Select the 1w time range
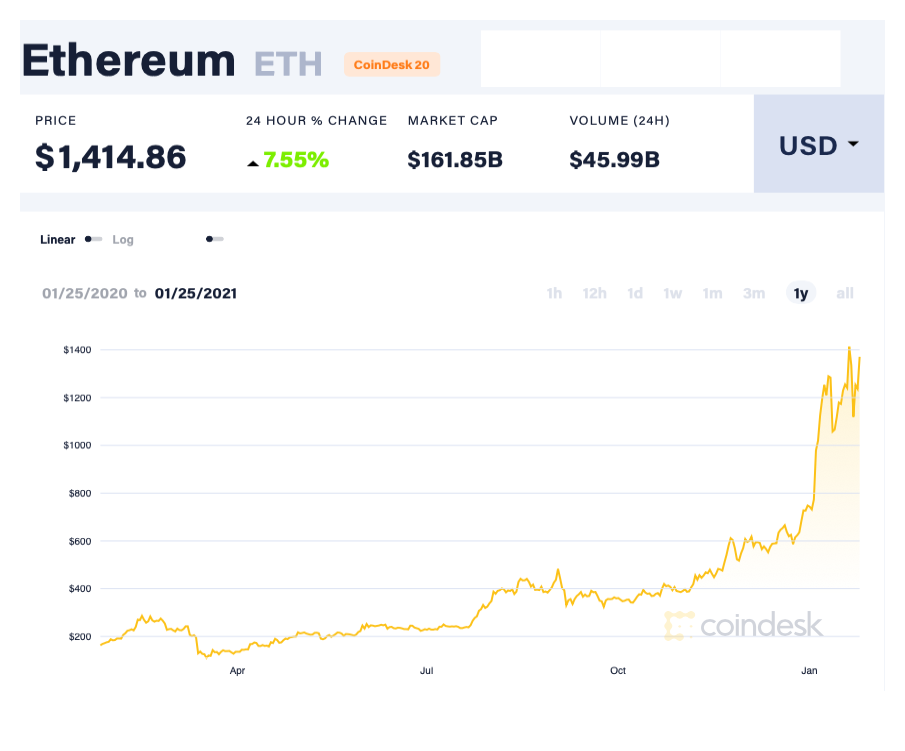Image resolution: width=905 pixels, height=751 pixels. (673, 293)
